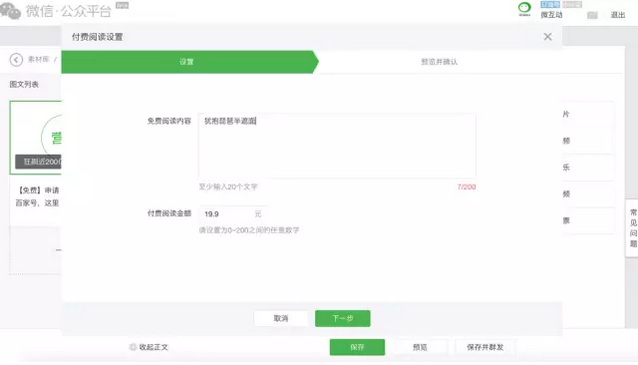Click the 预览并确认 step tab
The height and width of the screenshot is (365, 638).
coord(439,62)
